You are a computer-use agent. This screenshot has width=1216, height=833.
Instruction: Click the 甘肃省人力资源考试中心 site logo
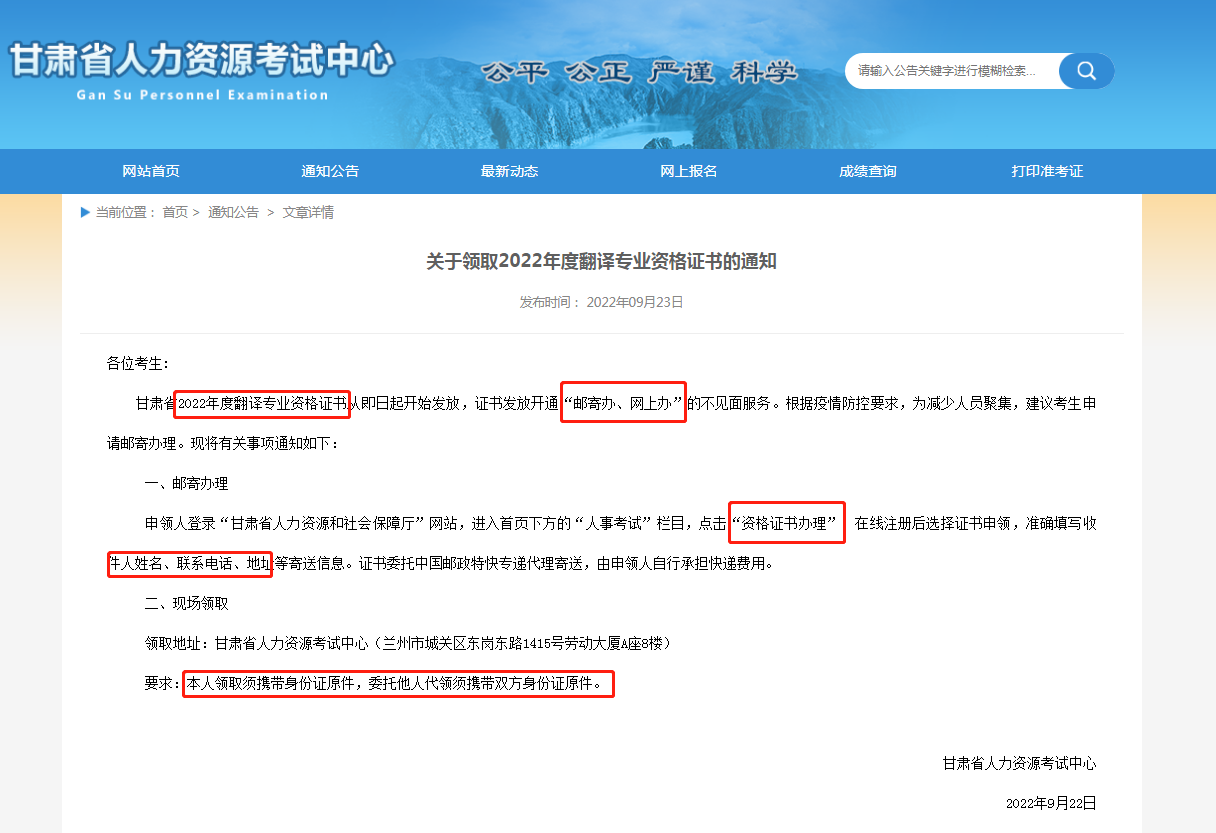pos(201,60)
